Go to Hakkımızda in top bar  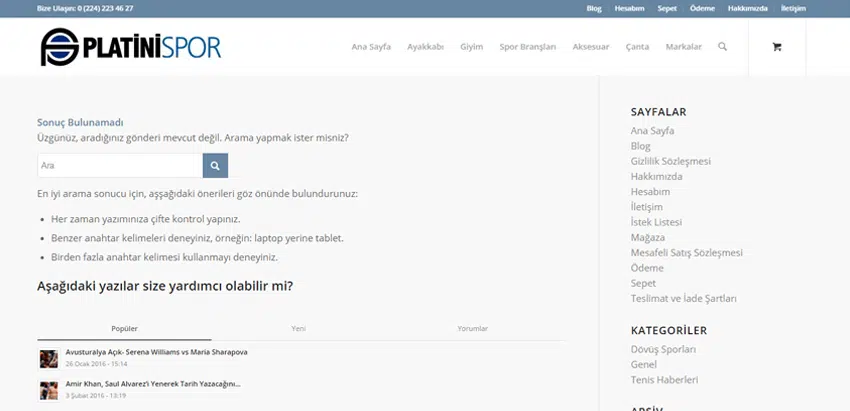(747, 8)
